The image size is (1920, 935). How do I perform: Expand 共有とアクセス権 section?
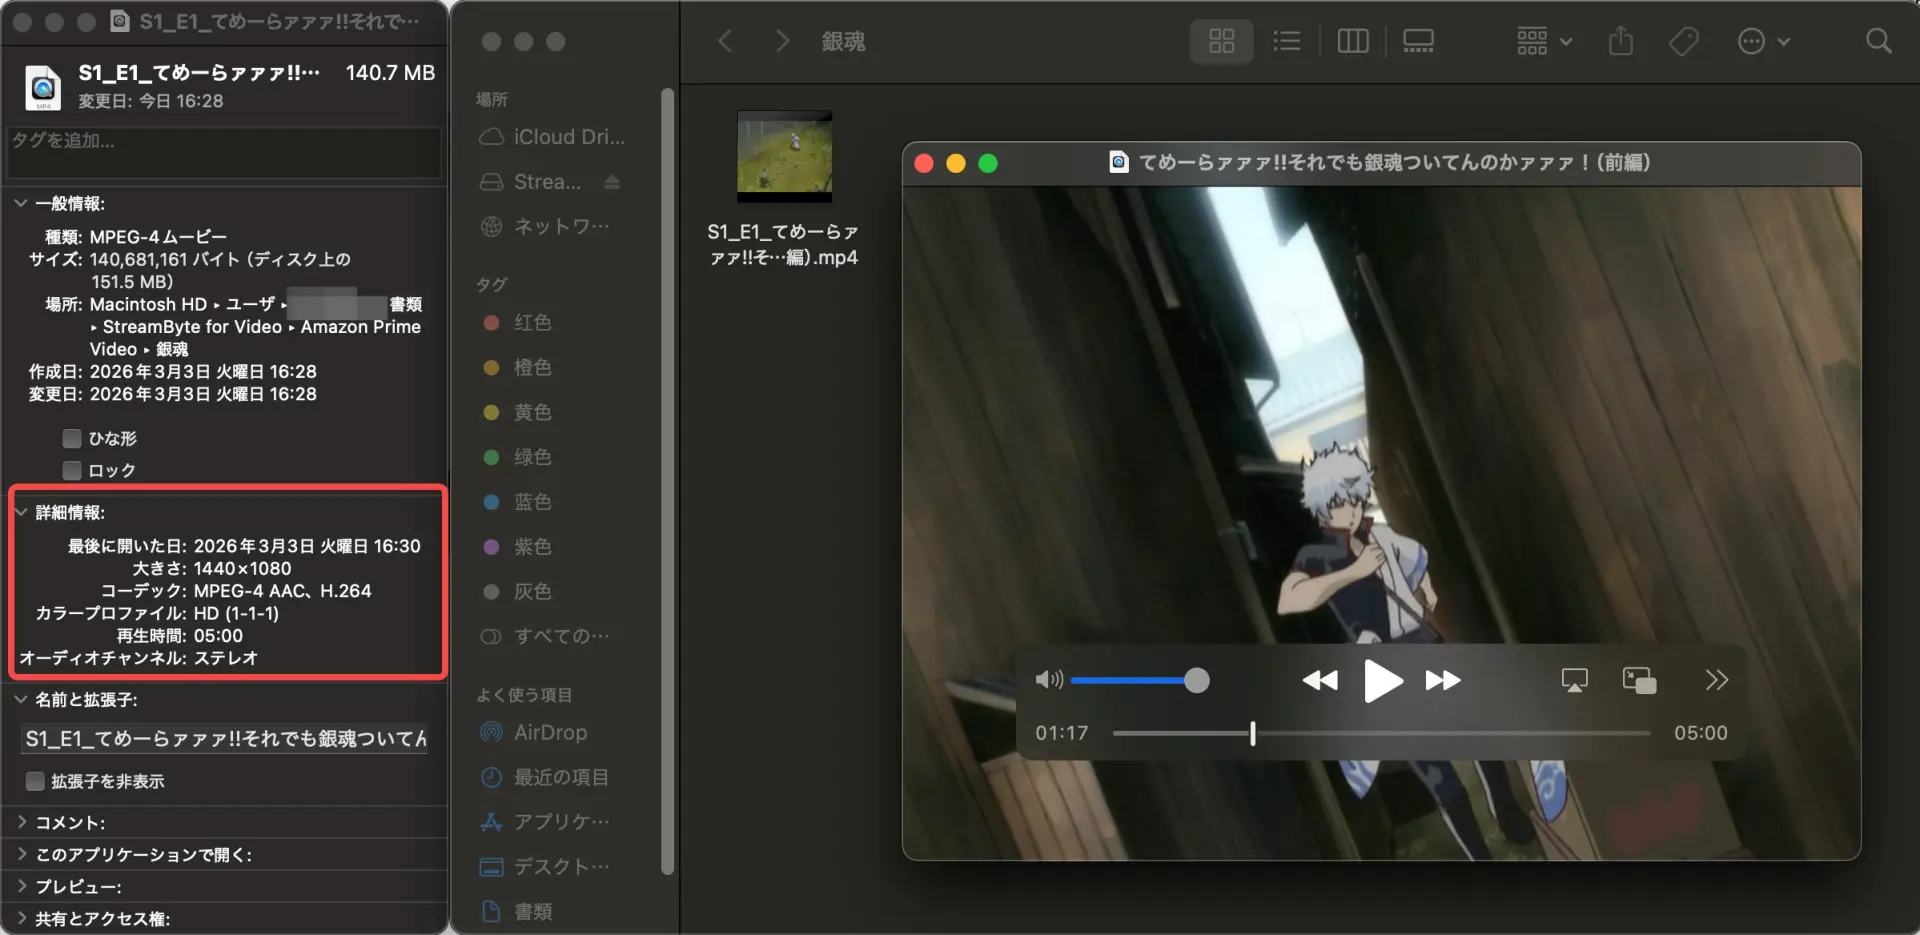pyautogui.click(x=21, y=918)
